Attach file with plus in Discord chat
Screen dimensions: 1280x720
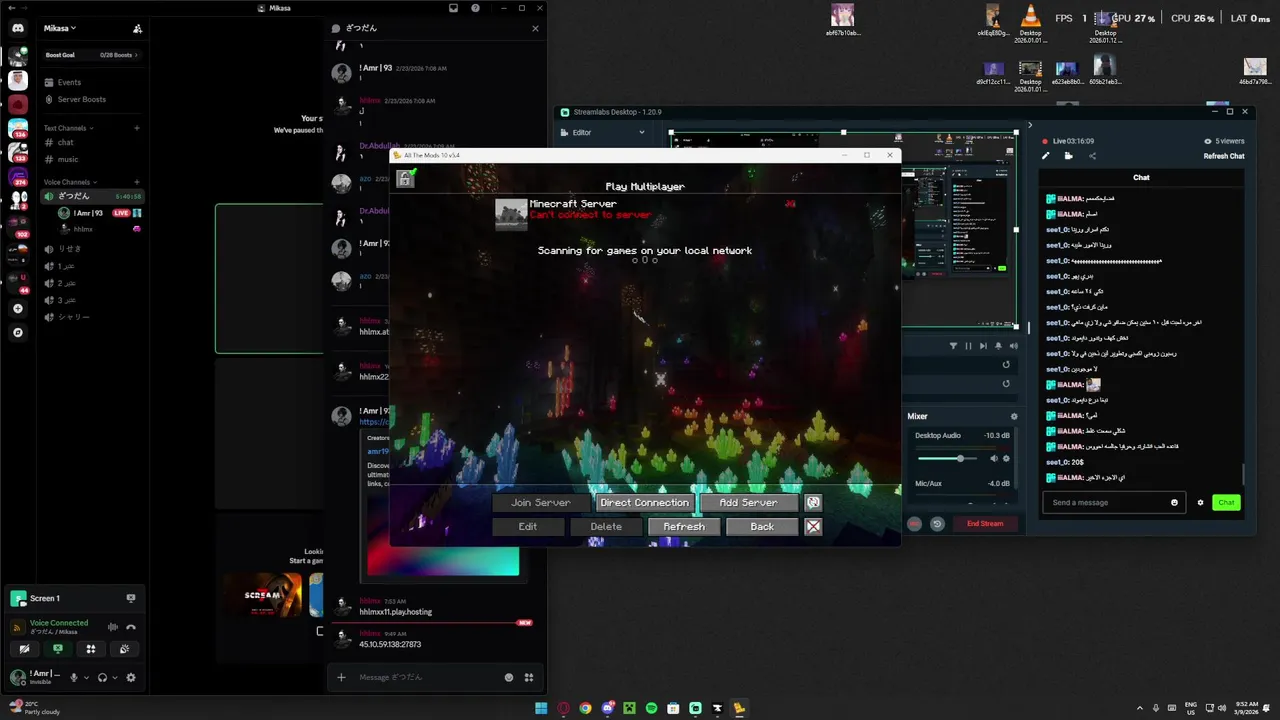(341, 677)
